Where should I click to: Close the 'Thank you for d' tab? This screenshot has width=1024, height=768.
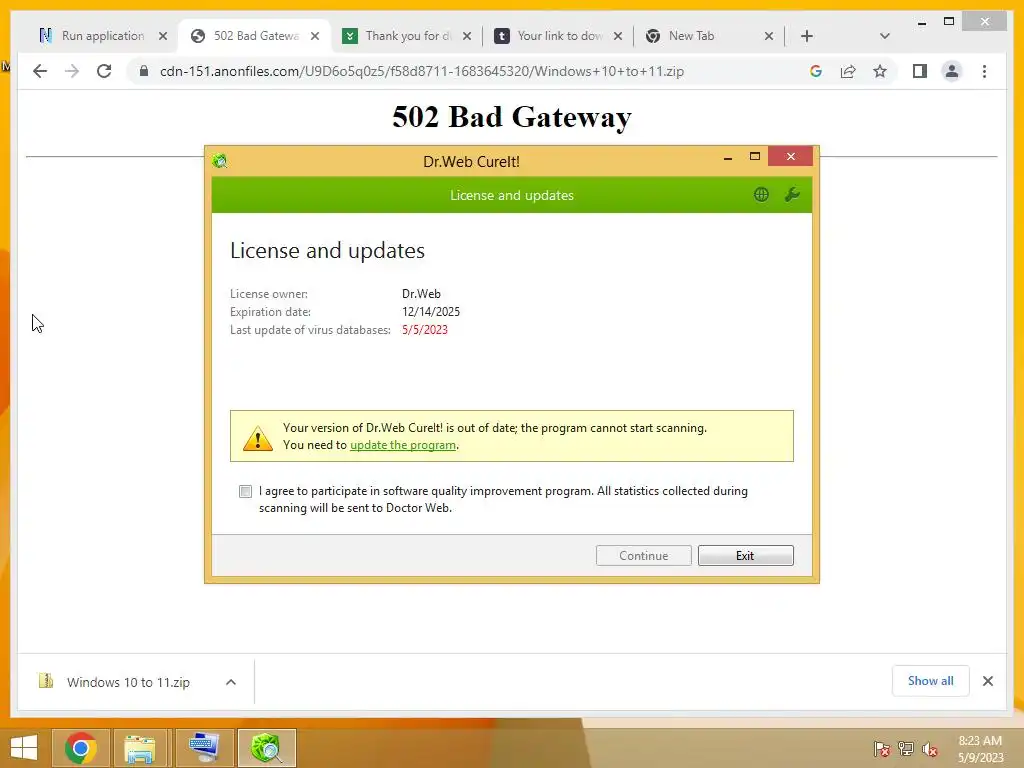[x=466, y=36]
